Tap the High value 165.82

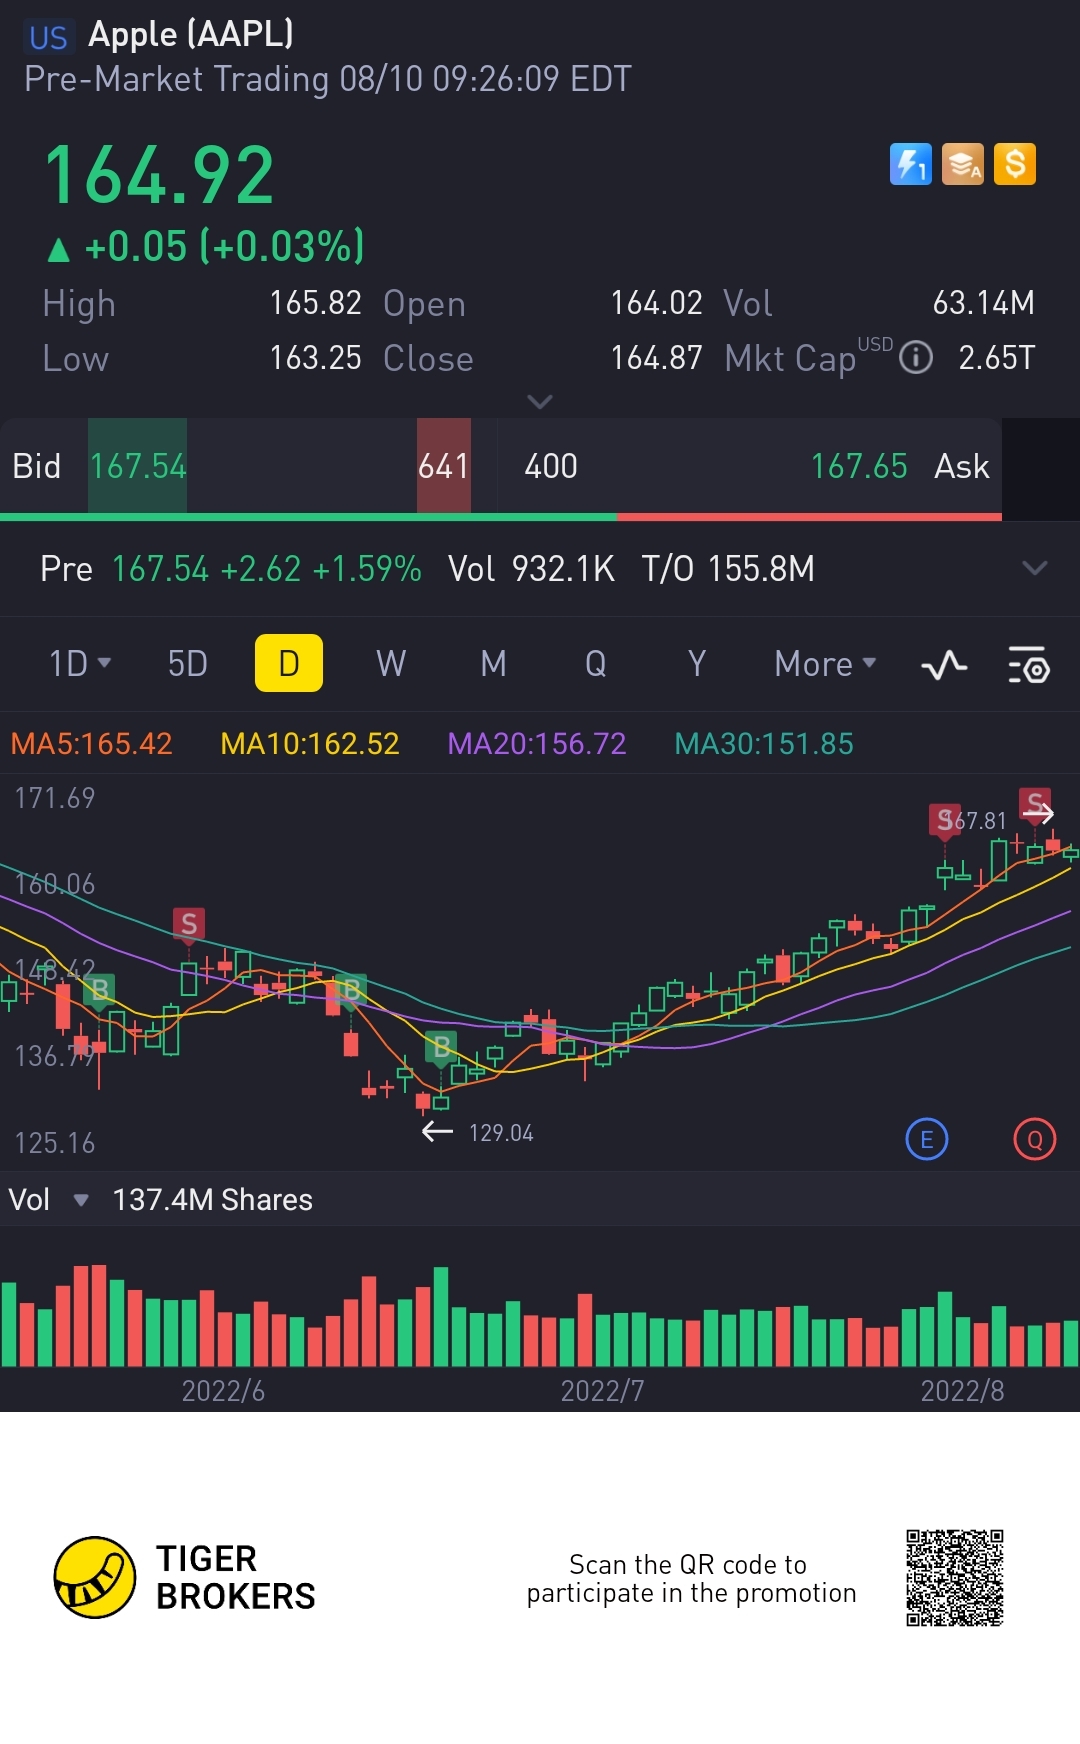[315, 303]
